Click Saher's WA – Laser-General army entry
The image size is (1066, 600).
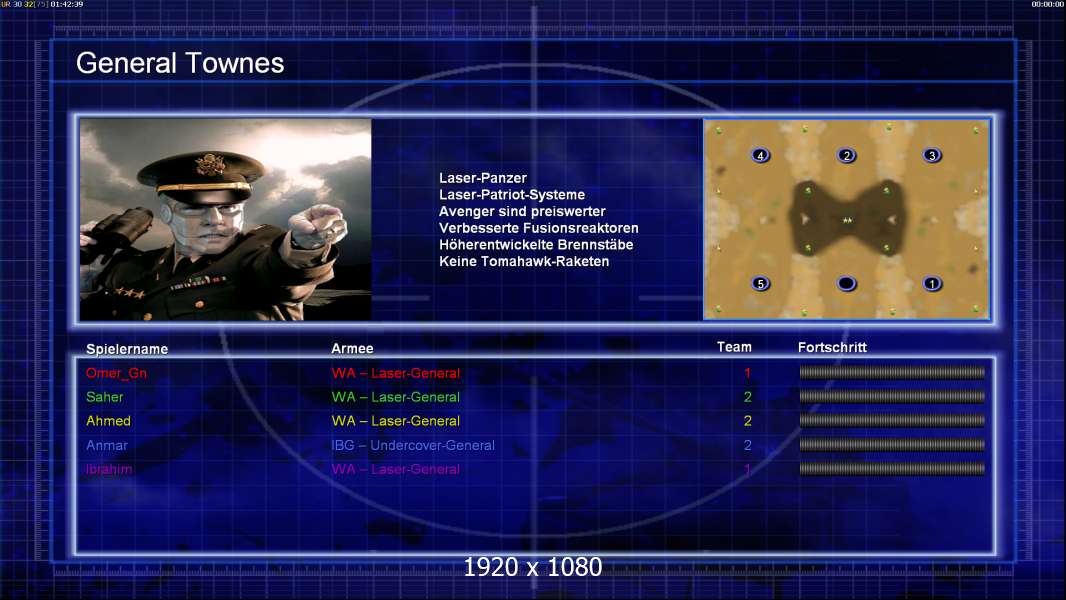click(x=396, y=397)
